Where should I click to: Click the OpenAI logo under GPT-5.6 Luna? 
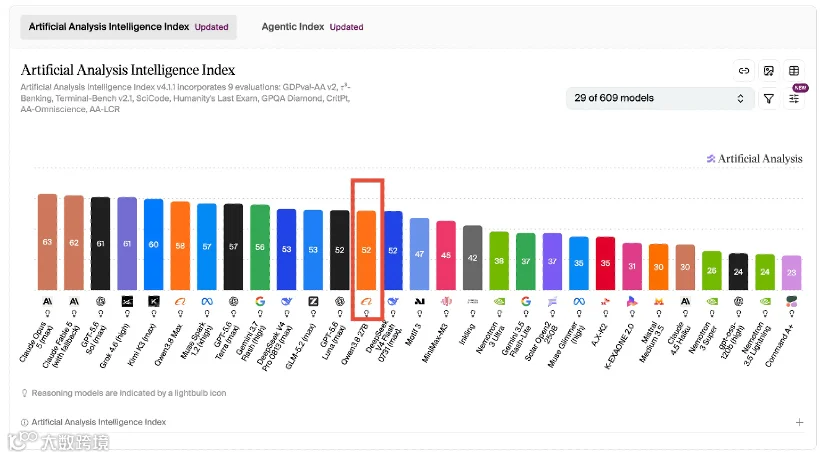tap(340, 301)
